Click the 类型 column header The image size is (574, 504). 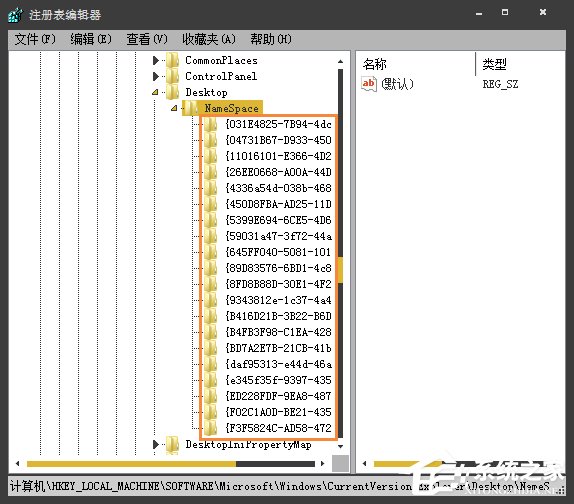click(x=494, y=64)
